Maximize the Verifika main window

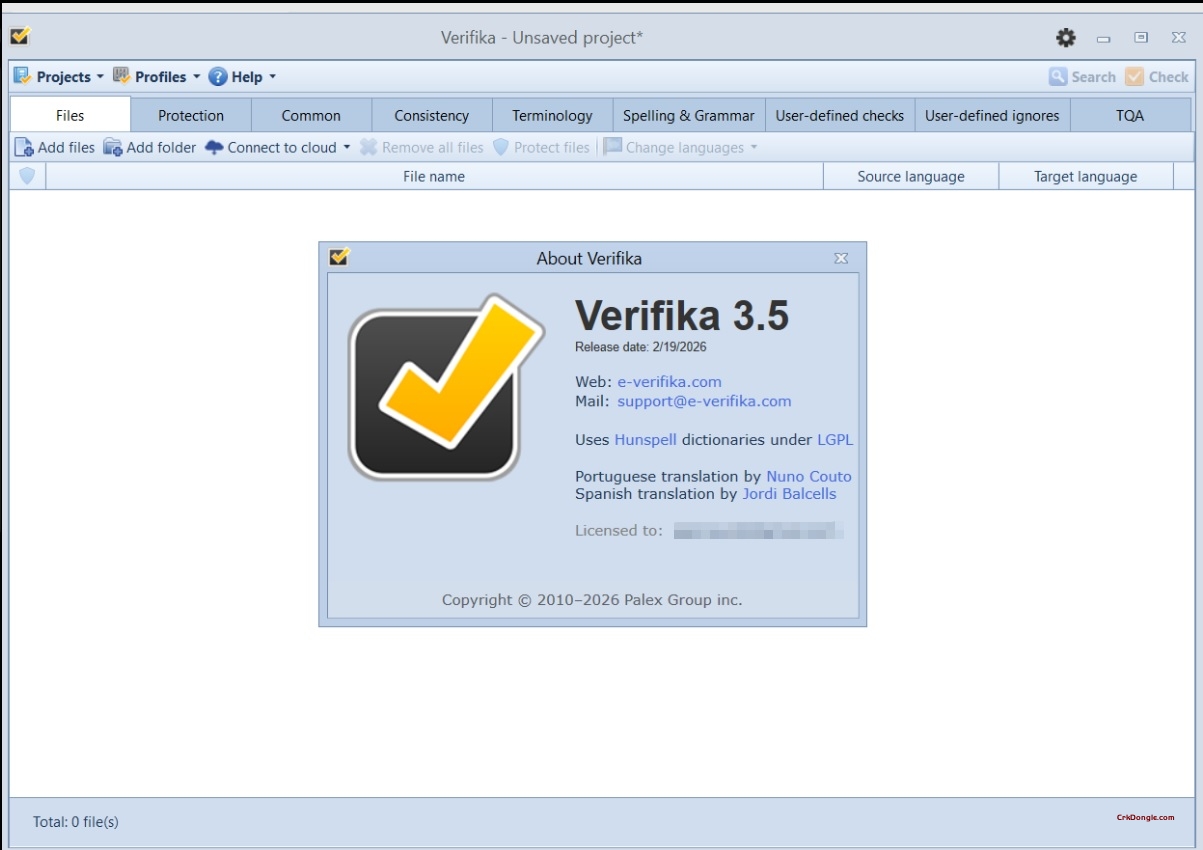click(x=1141, y=38)
